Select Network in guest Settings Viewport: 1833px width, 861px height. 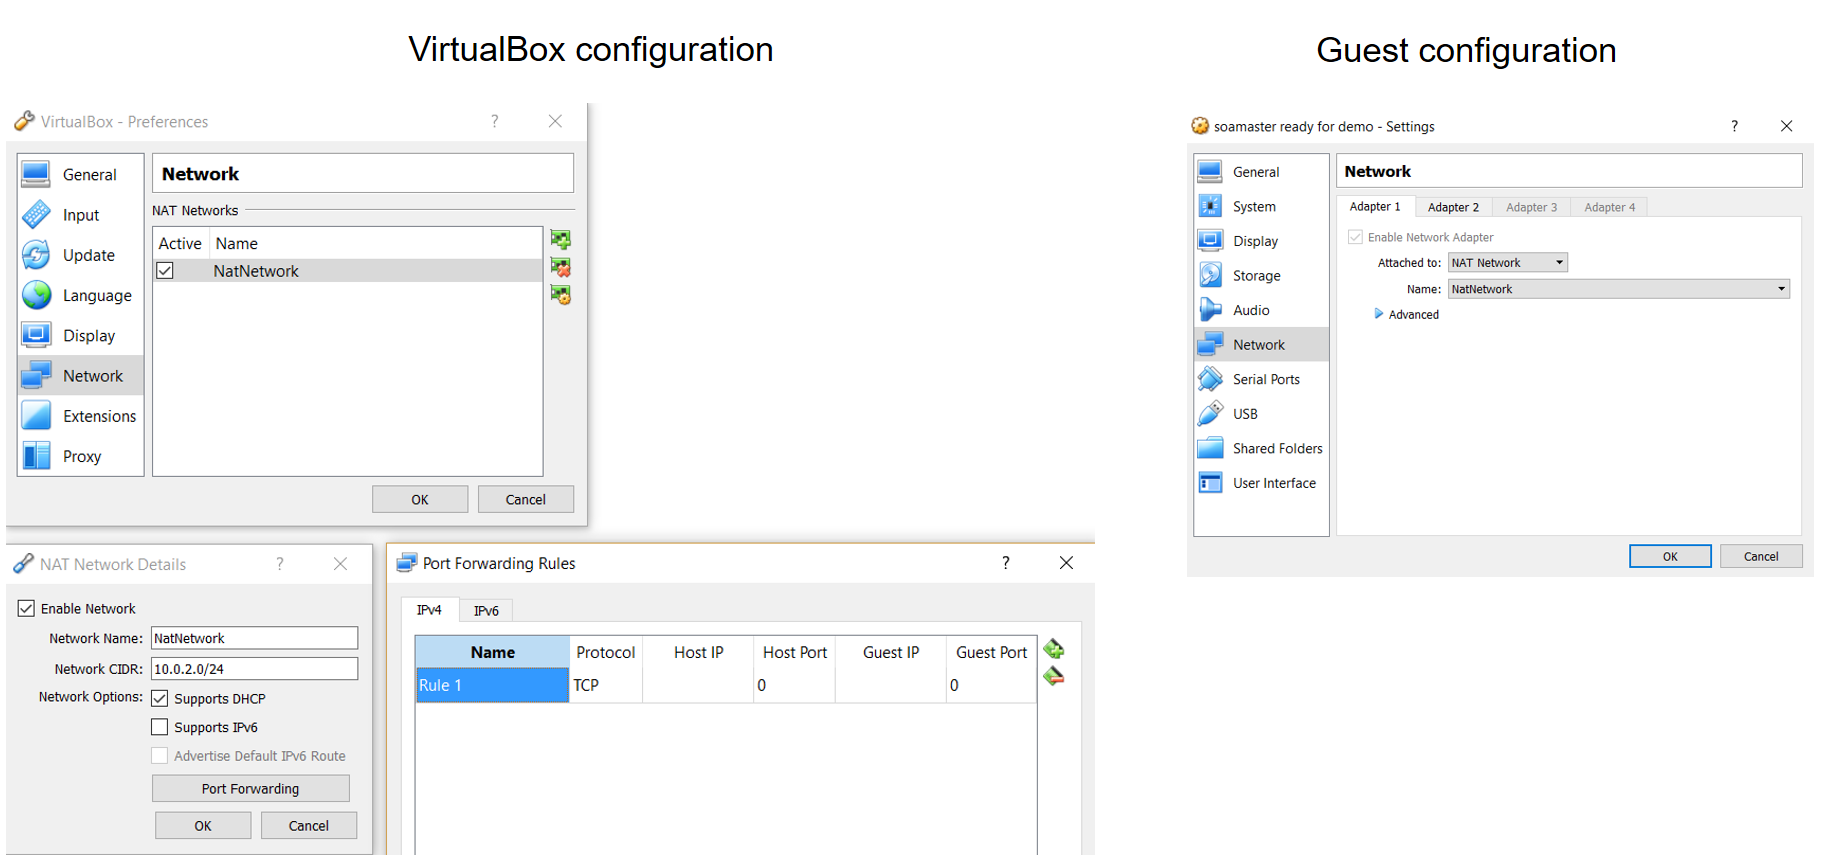(1261, 344)
